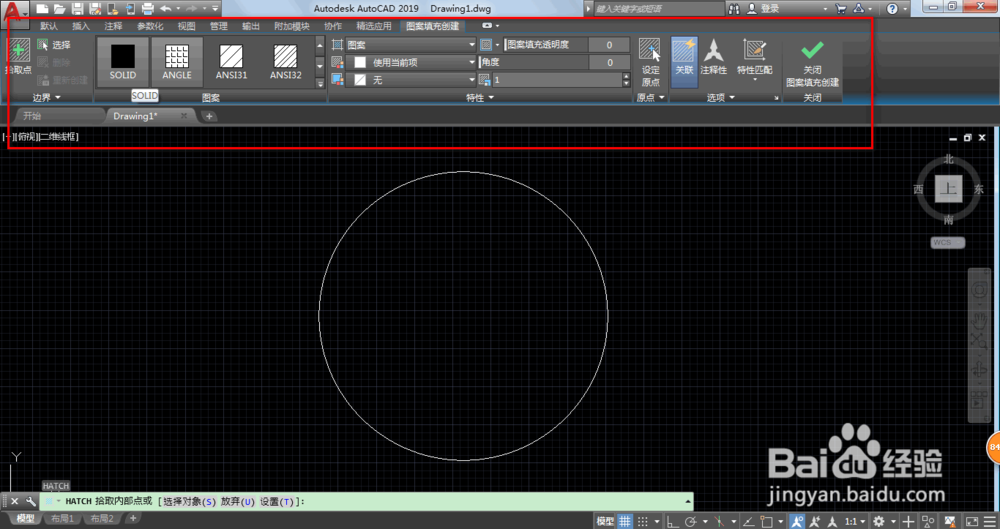The image size is (1000, 529).
Task: Expand the 特性 panel dropdown
Action: [480, 98]
